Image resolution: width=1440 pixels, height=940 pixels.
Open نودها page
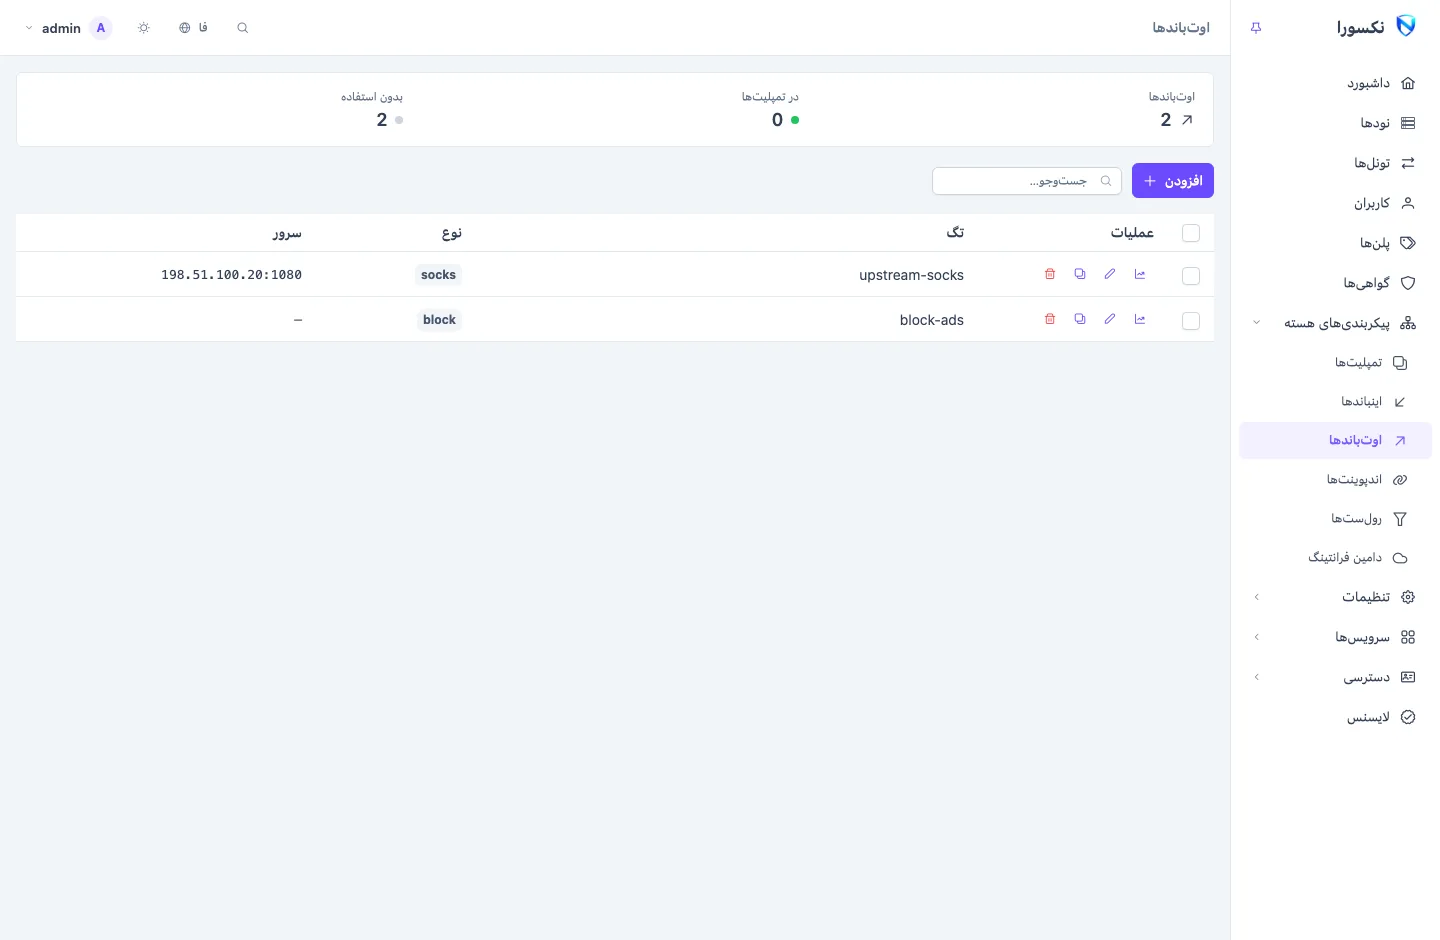(1335, 123)
